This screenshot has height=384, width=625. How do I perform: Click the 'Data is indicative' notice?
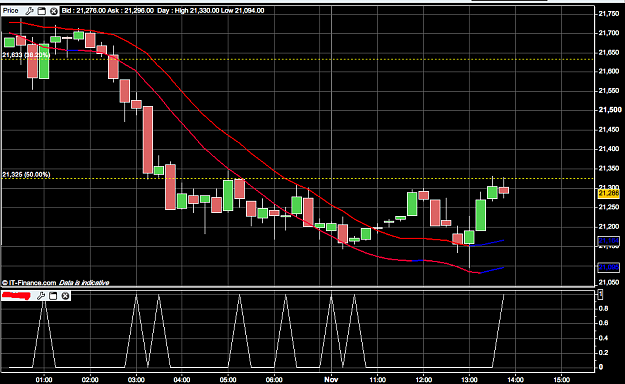click(84, 283)
